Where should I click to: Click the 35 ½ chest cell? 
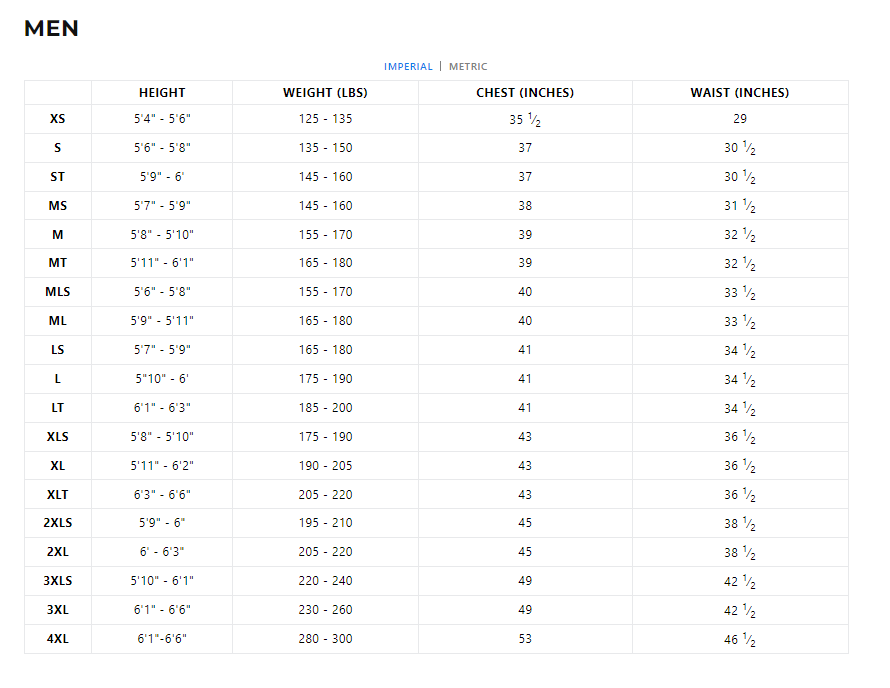[525, 120]
